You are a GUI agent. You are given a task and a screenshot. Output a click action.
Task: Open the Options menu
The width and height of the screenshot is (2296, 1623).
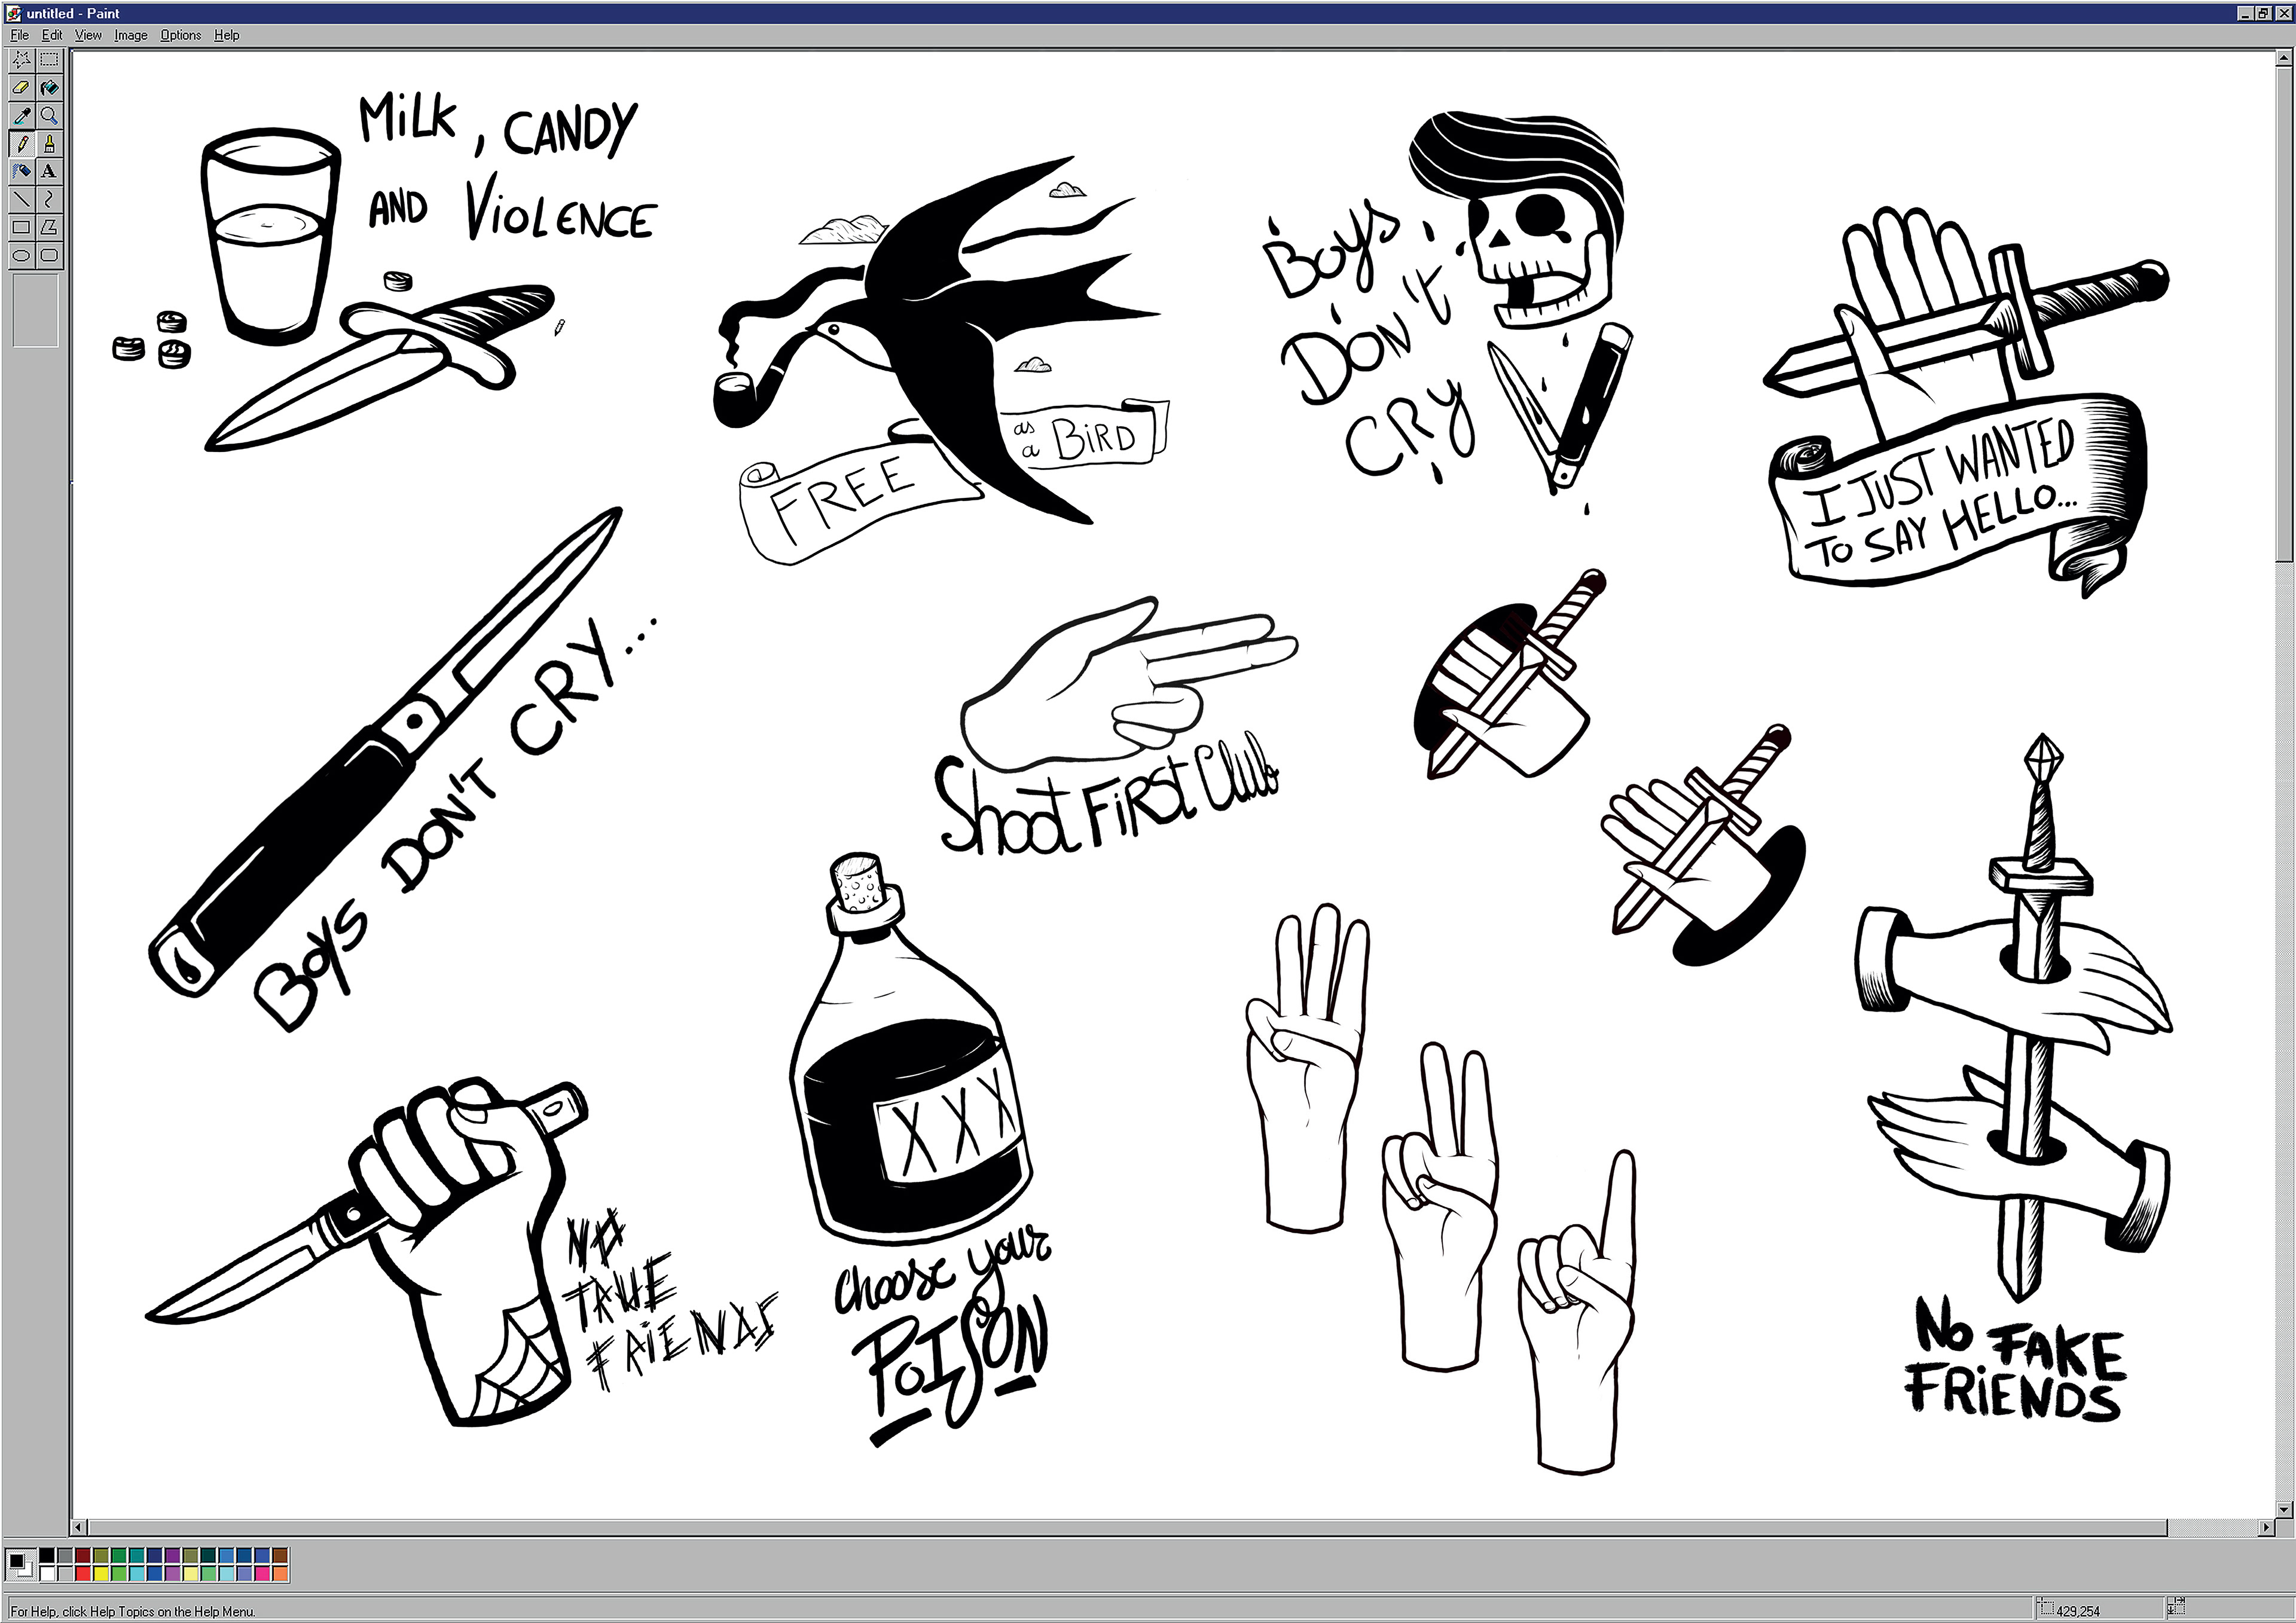pos(180,35)
